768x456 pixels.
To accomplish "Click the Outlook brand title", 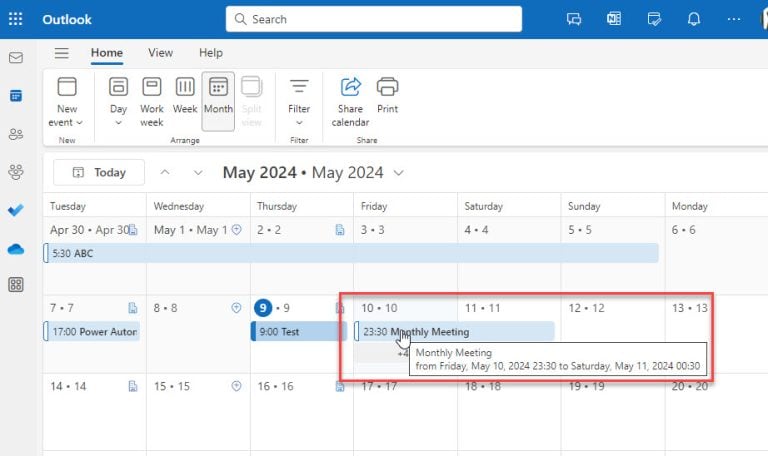I will (x=67, y=20).
